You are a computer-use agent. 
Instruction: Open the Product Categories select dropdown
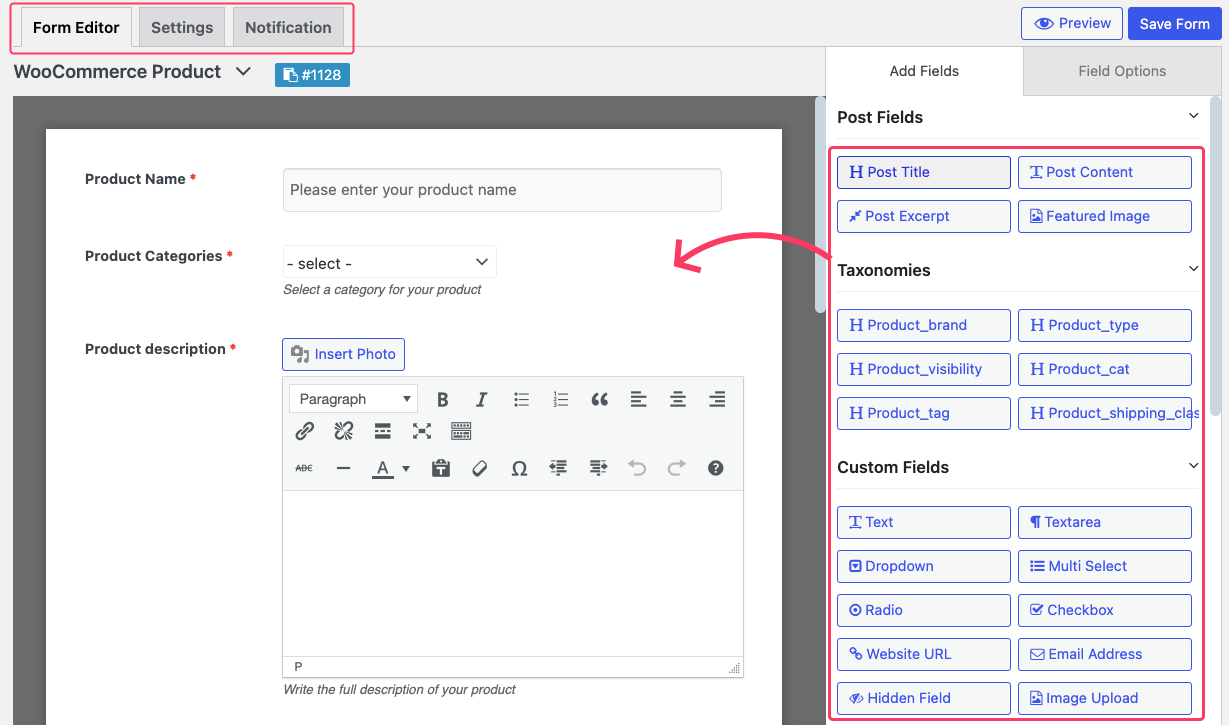[390, 262]
